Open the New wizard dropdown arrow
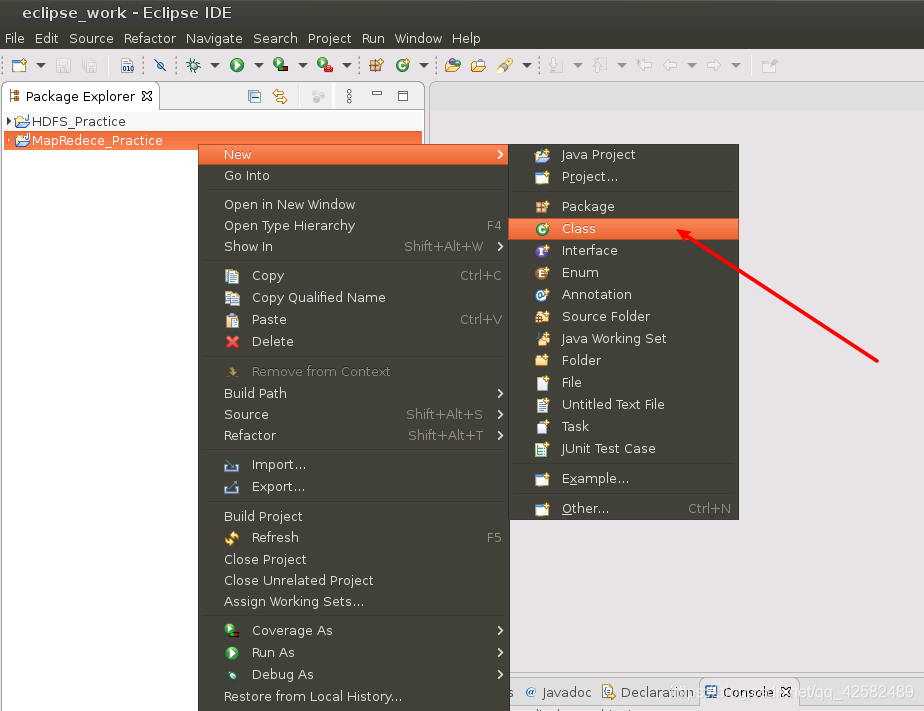Screen dimensions: 924x711 coord(41,65)
